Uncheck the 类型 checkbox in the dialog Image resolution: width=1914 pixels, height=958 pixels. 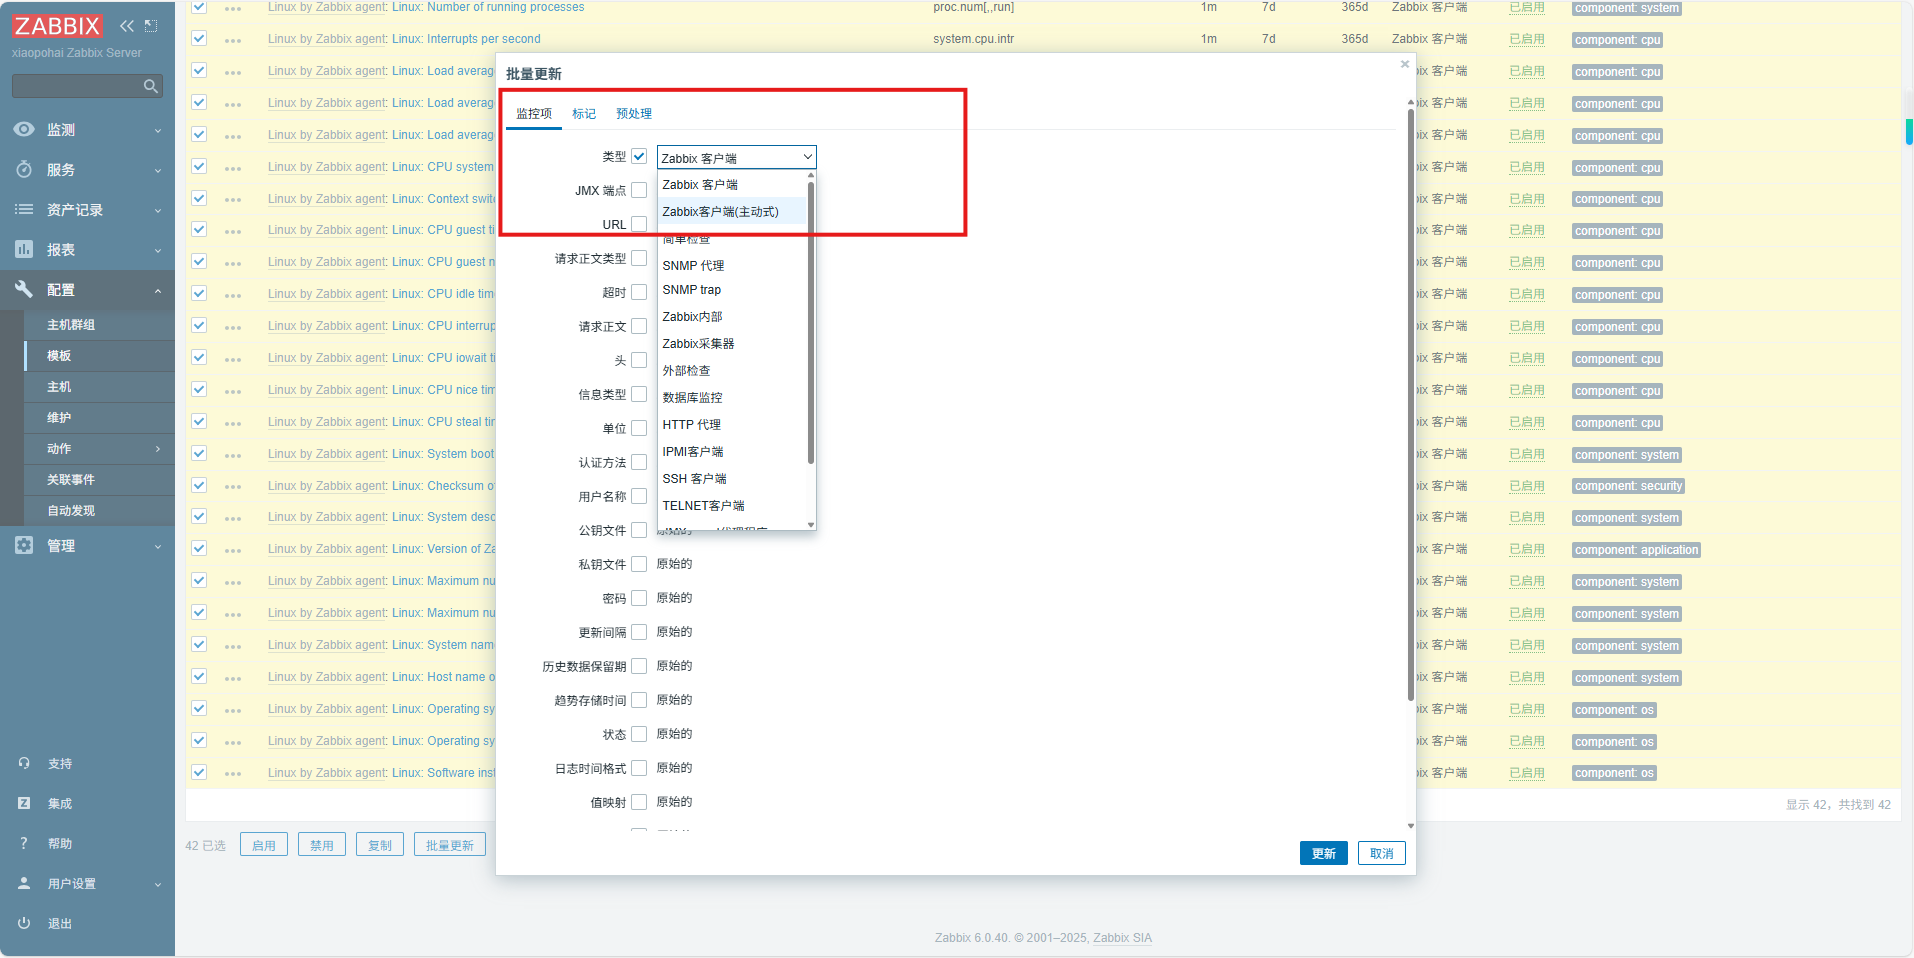639,156
